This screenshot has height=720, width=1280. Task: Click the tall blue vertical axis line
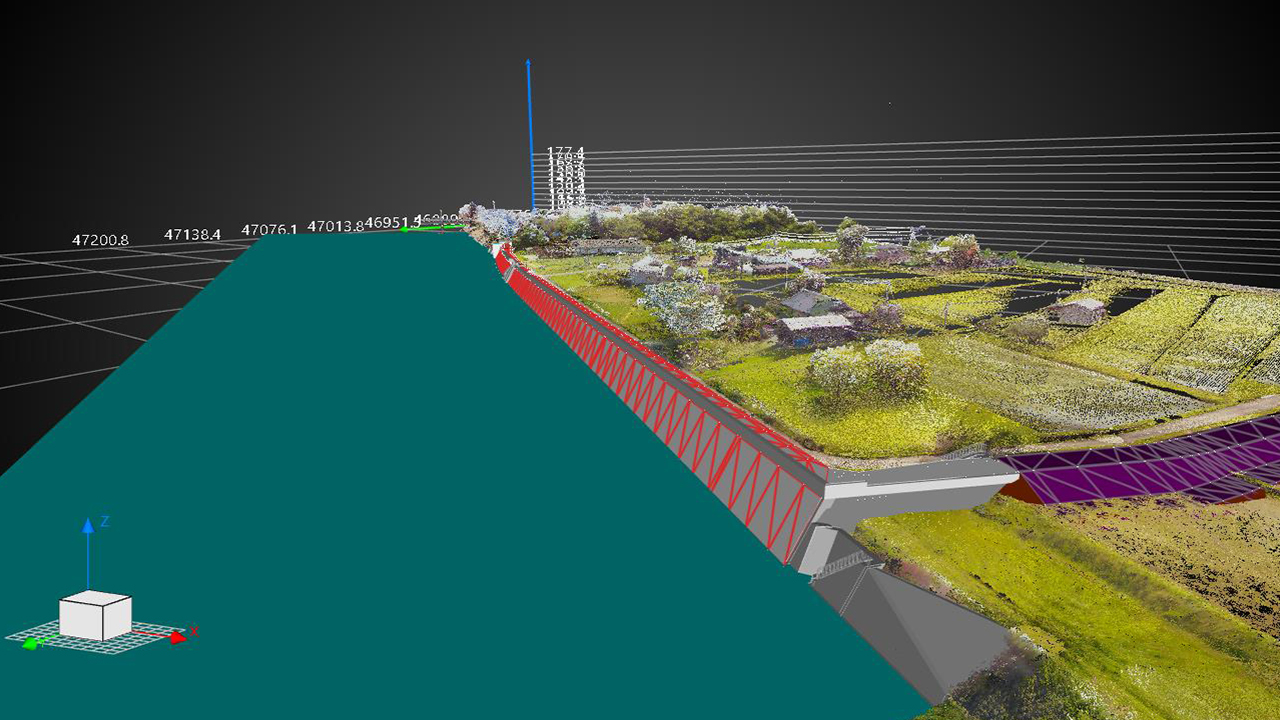click(x=529, y=130)
